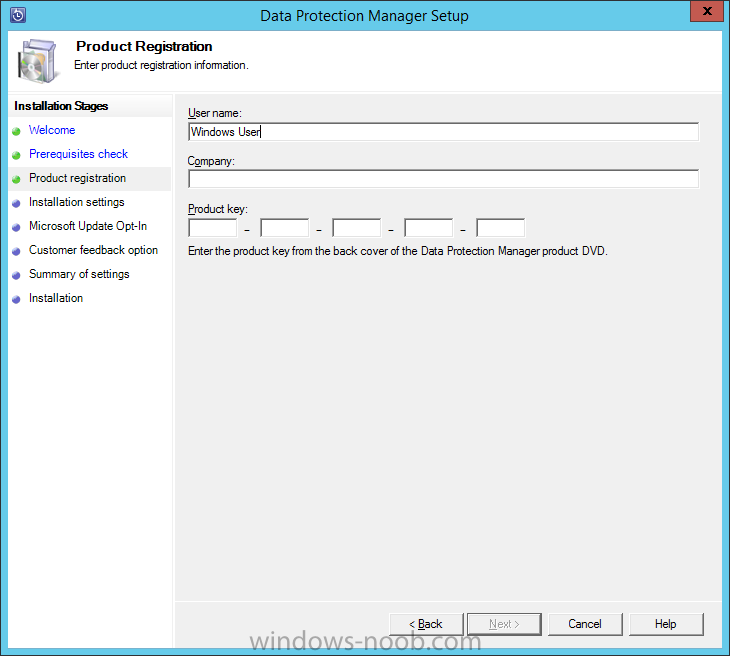Viewport: 730px width, 656px height.
Task: Click 'Enter product registration information.' subtitle
Action: (162, 65)
